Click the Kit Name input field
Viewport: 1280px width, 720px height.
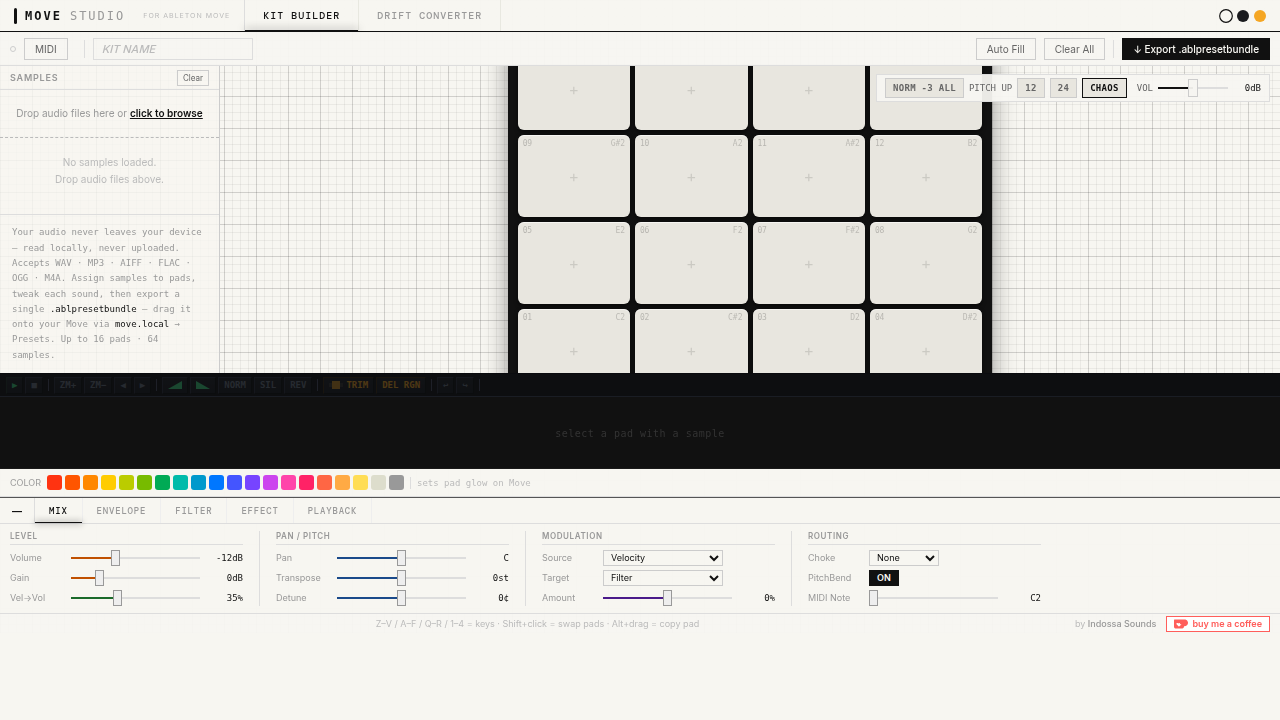(173, 49)
